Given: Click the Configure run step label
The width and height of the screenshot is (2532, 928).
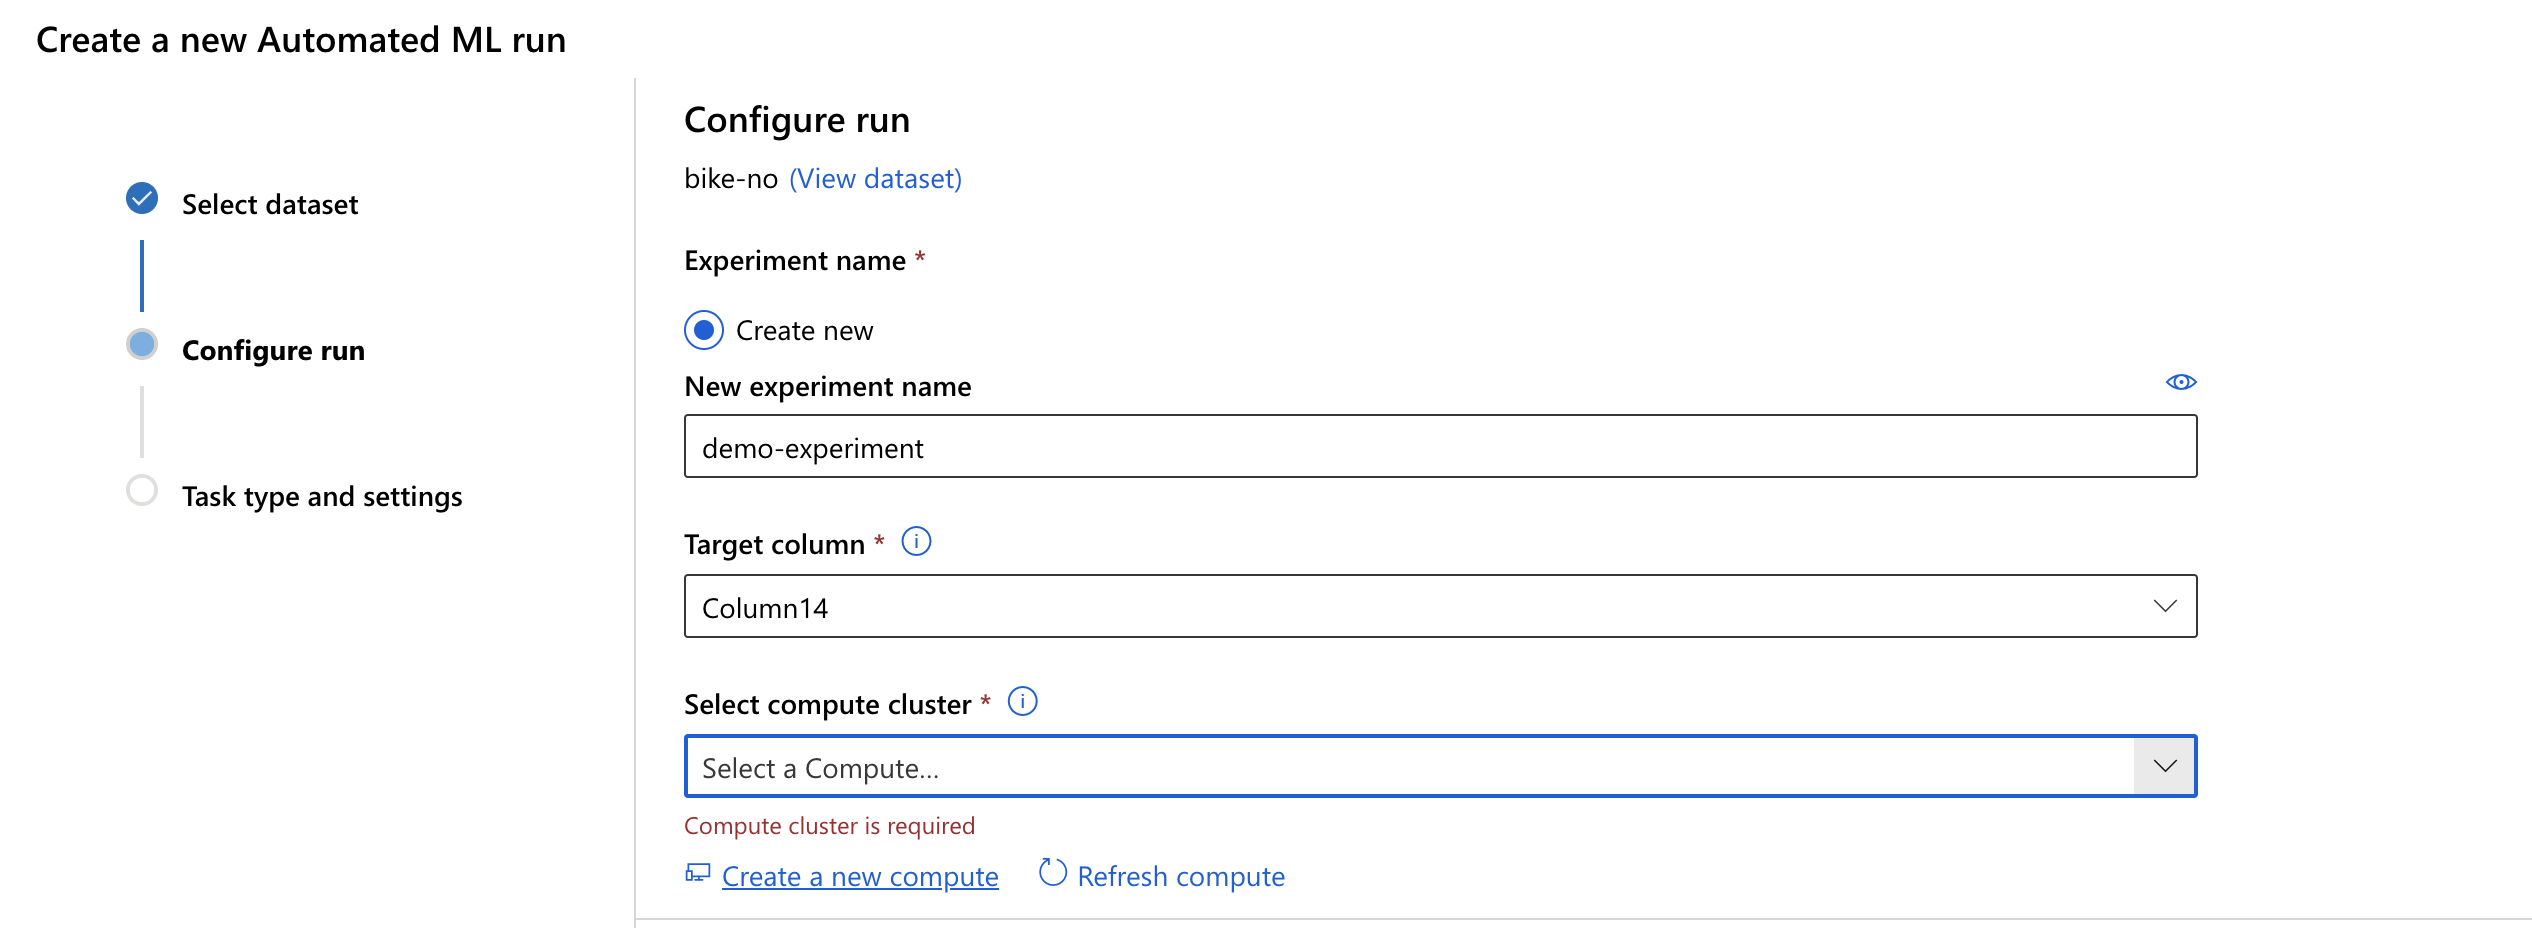Looking at the screenshot, I should [273, 351].
